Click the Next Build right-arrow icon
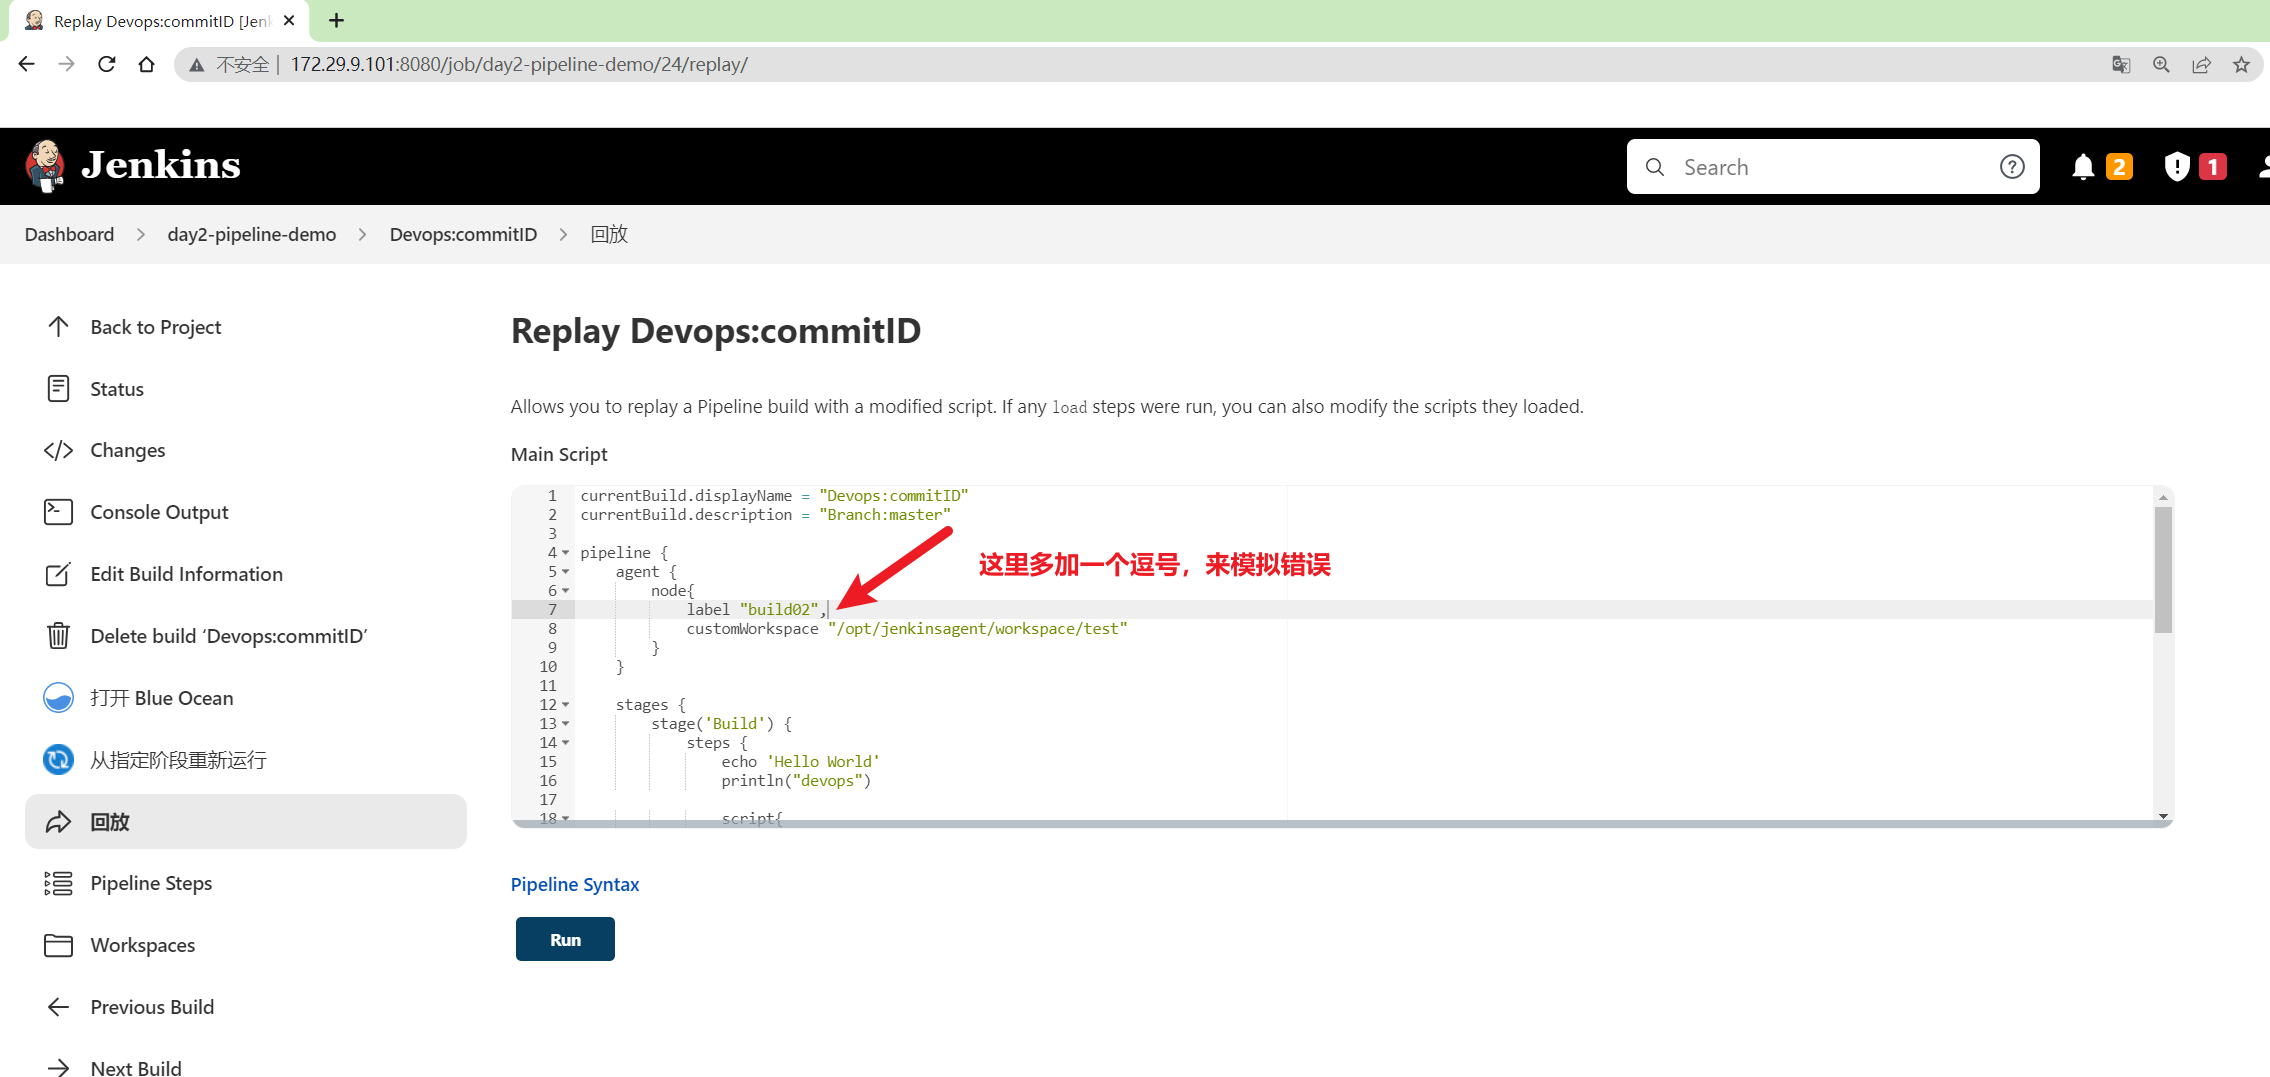The image size is (2270, 1077). coord(58,1068)
